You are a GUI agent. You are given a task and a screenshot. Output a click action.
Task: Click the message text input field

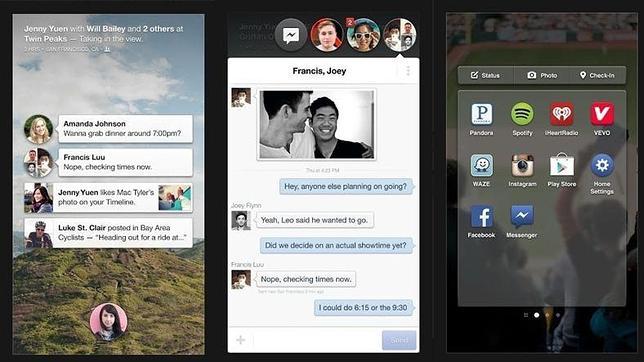[317, 340]
